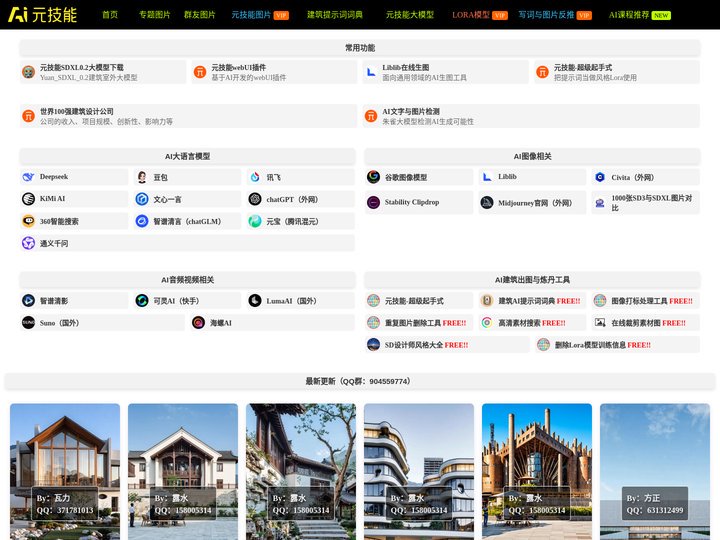720x540 pixels.
Task: Click the 智谱清影 play icon
Action: [28, 300]
